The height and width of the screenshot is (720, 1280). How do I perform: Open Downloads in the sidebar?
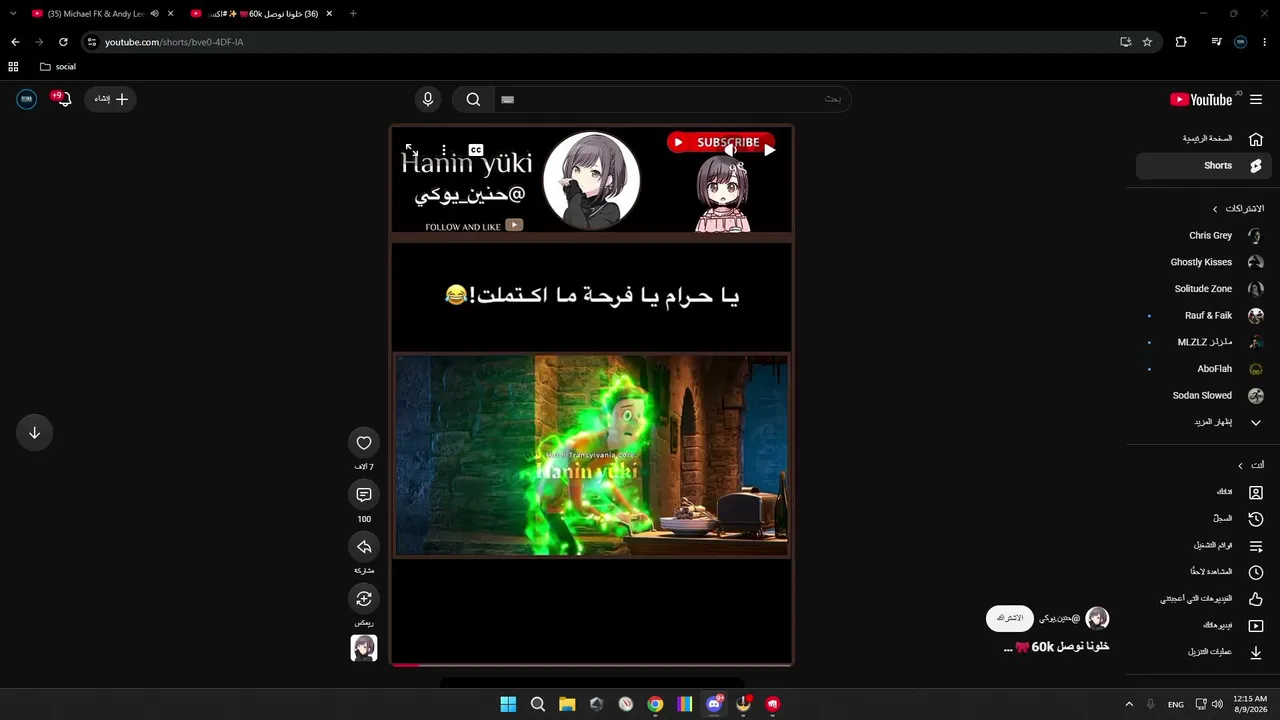pos(1204,652)
